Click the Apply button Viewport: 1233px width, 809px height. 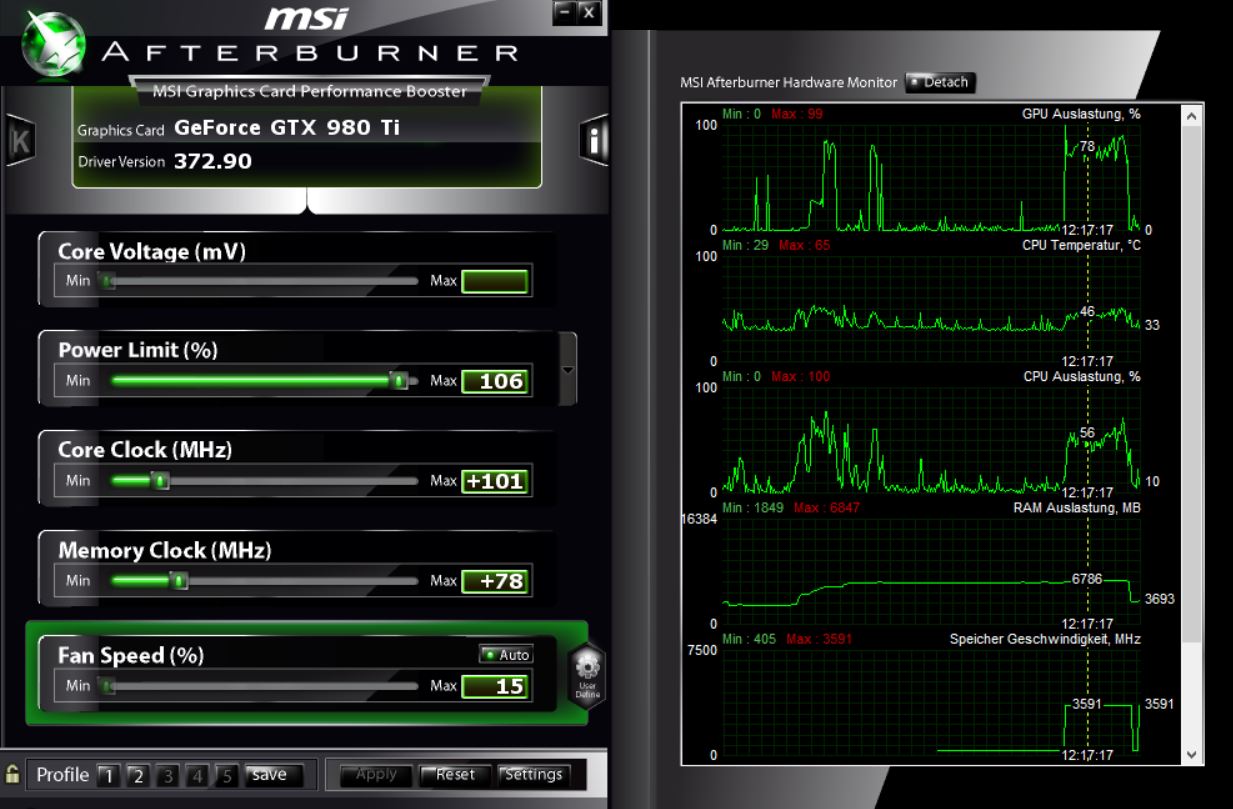pyautogui.click(x=376, y=774)
